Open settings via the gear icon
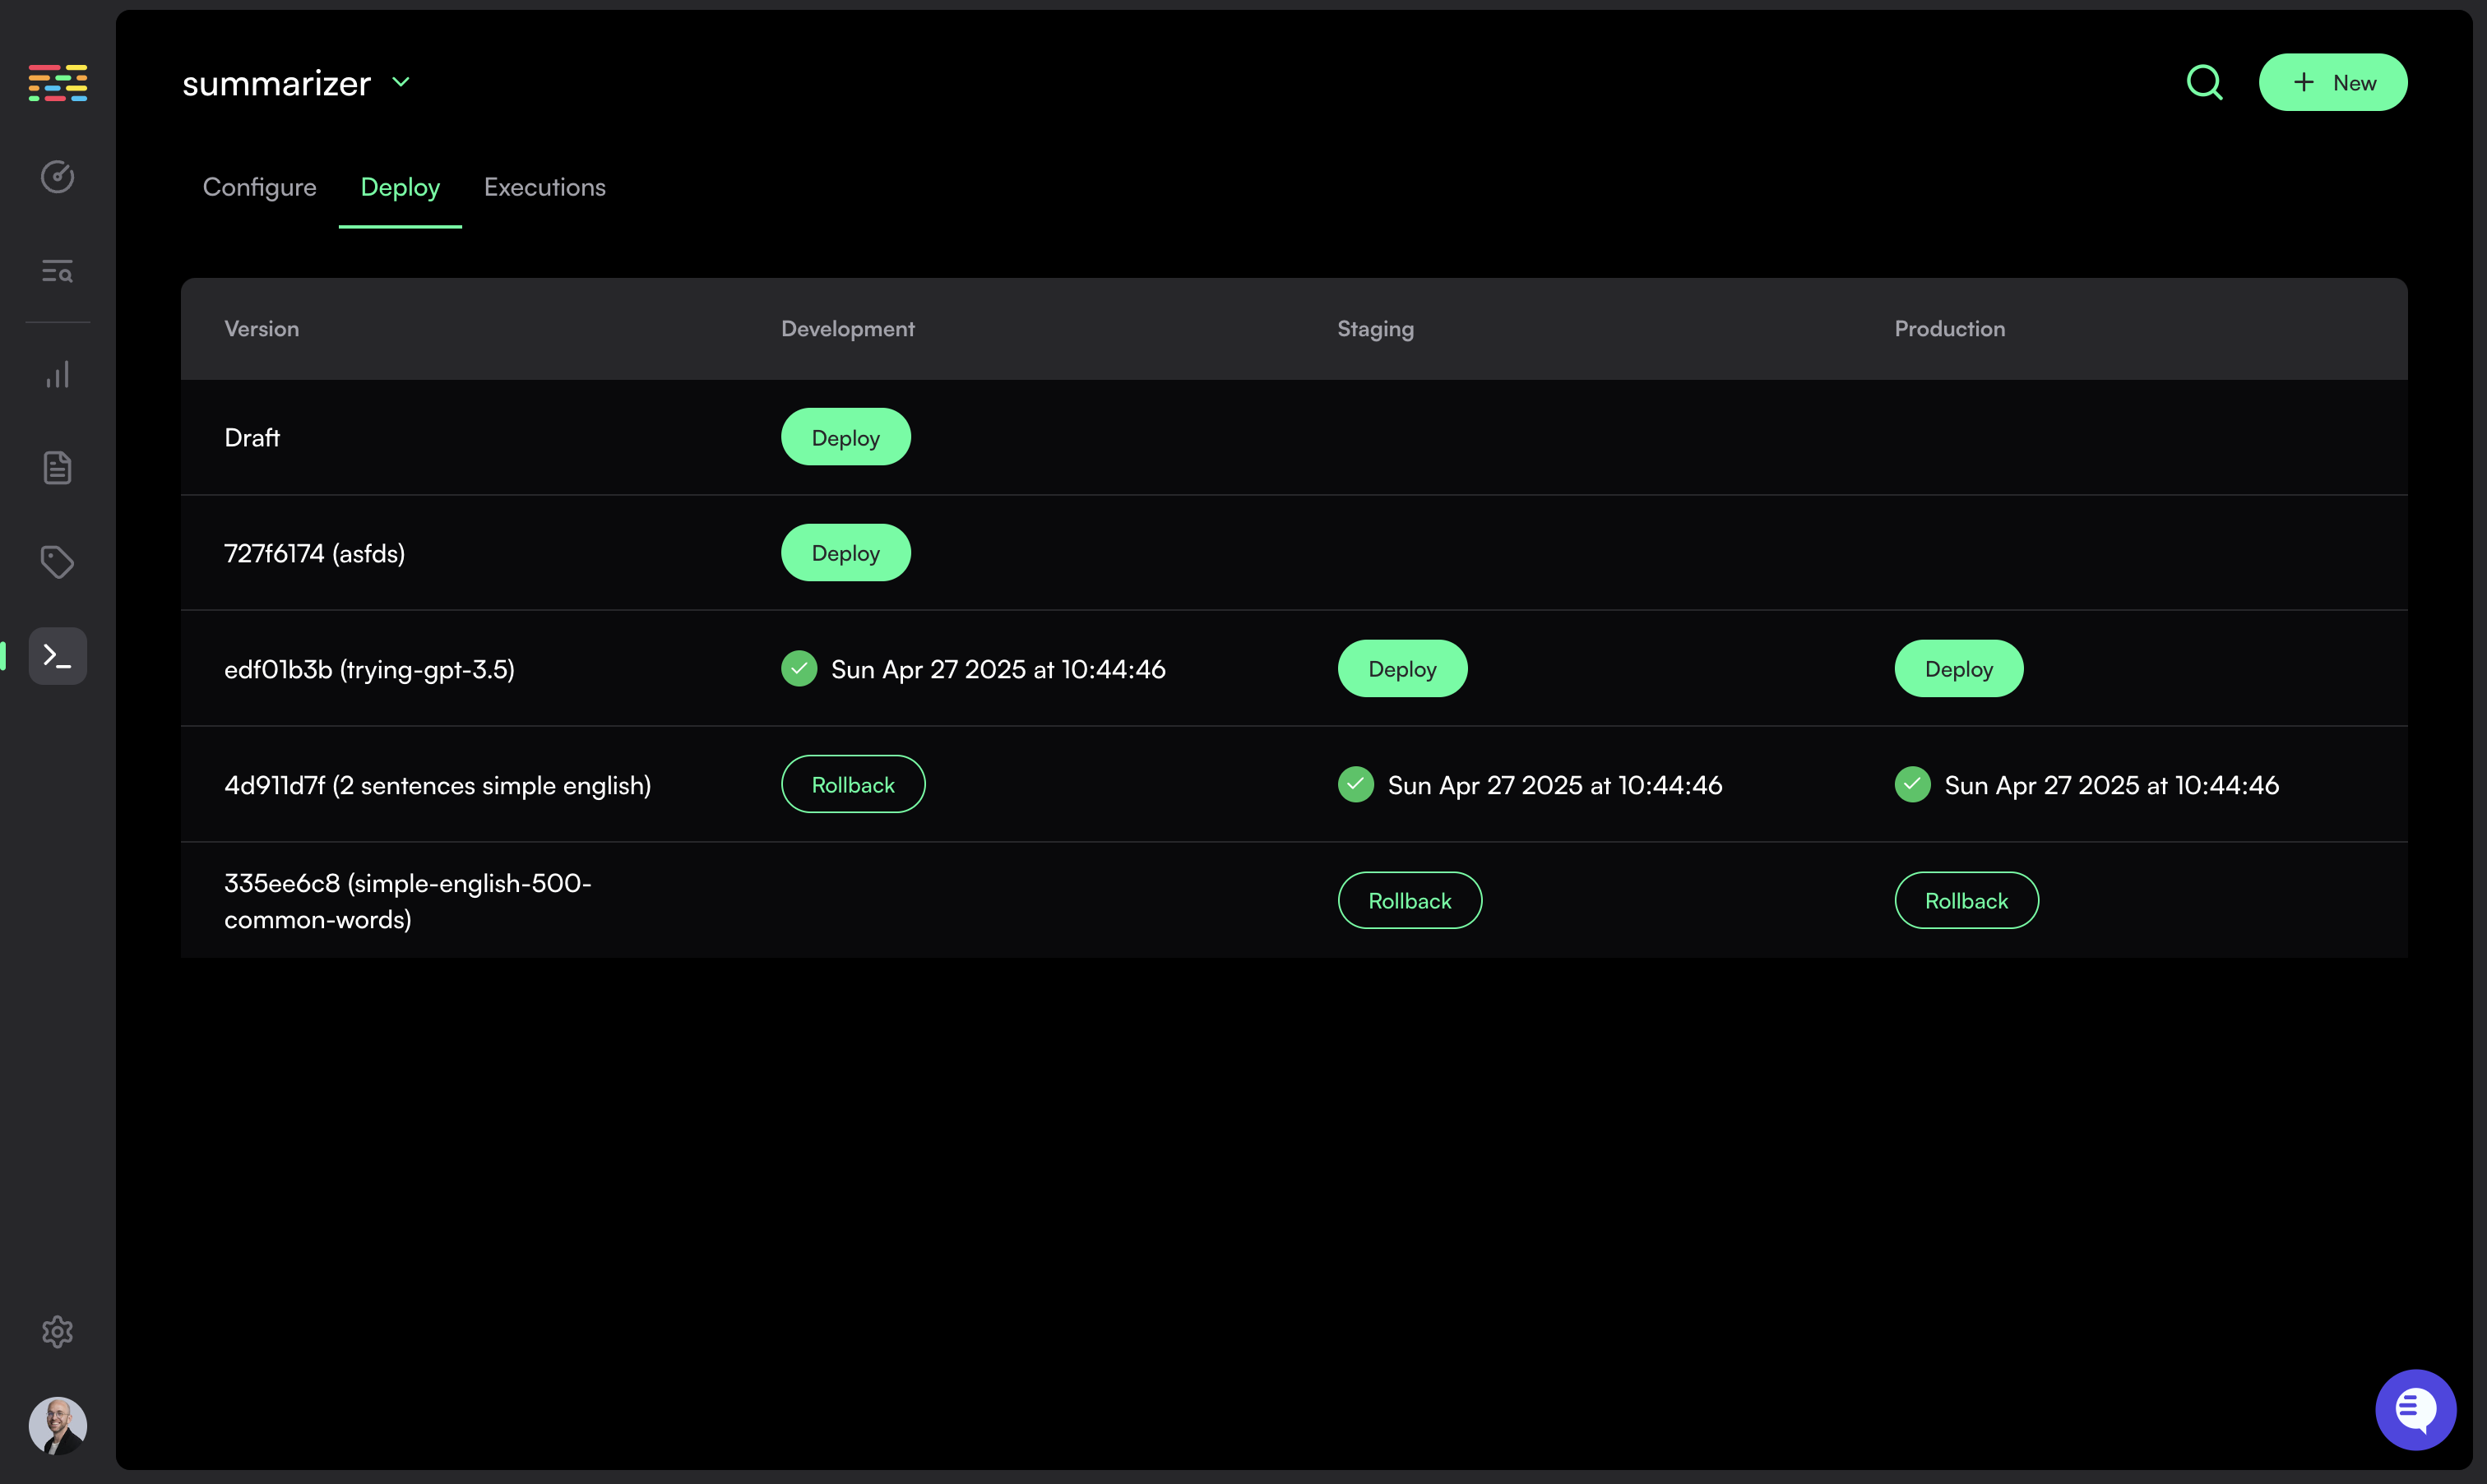Screen dimensions: 2487x1484 point(57,1331)
